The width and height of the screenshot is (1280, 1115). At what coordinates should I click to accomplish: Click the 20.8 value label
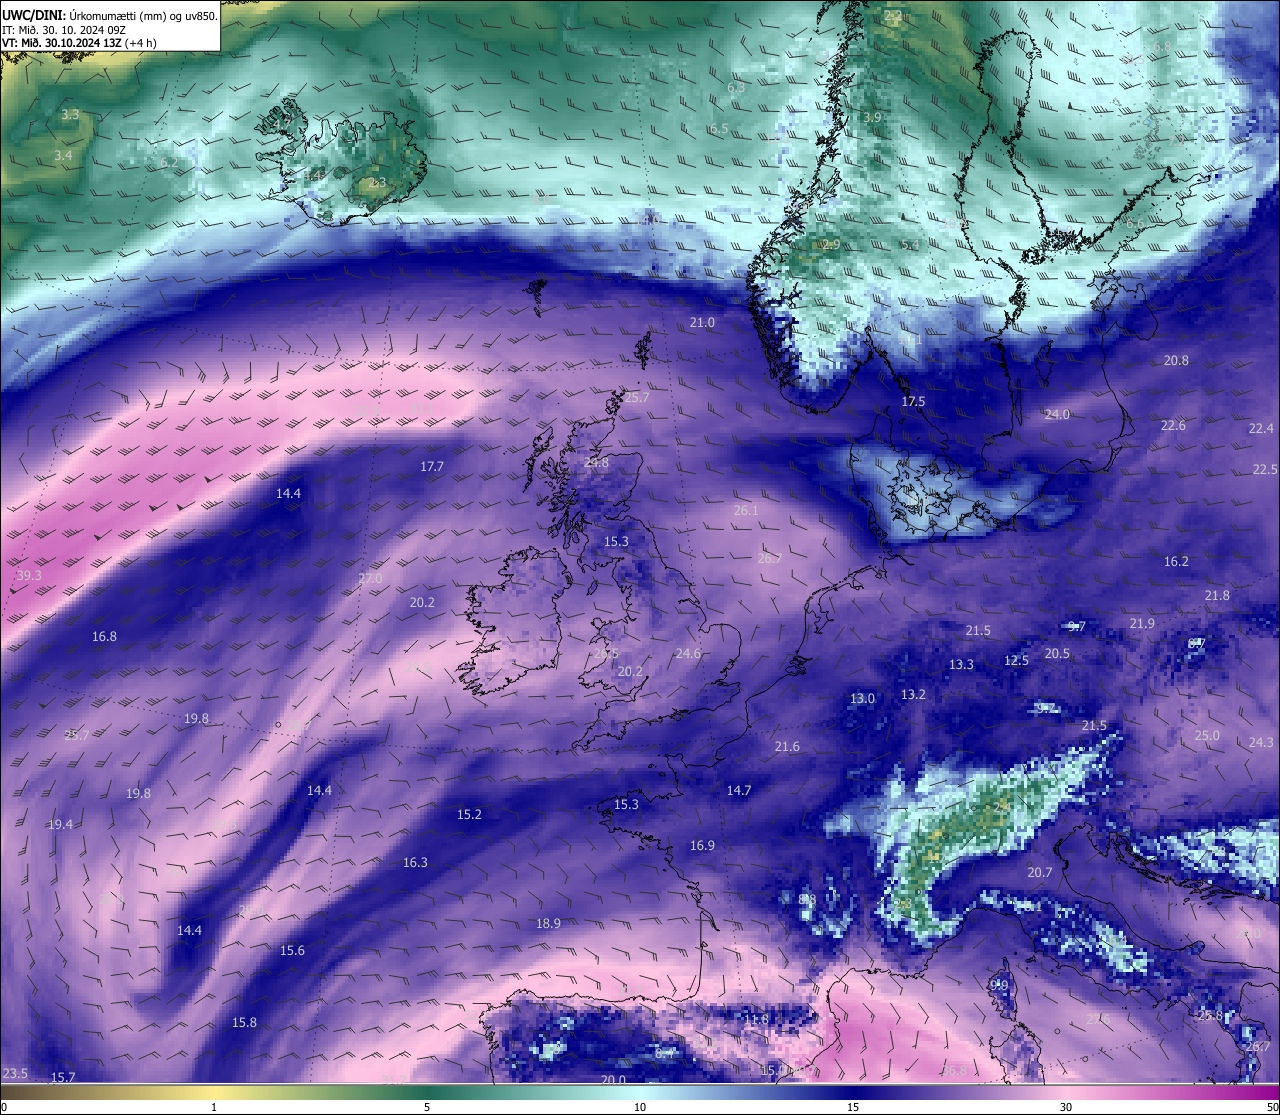(x=1176, y=360)
